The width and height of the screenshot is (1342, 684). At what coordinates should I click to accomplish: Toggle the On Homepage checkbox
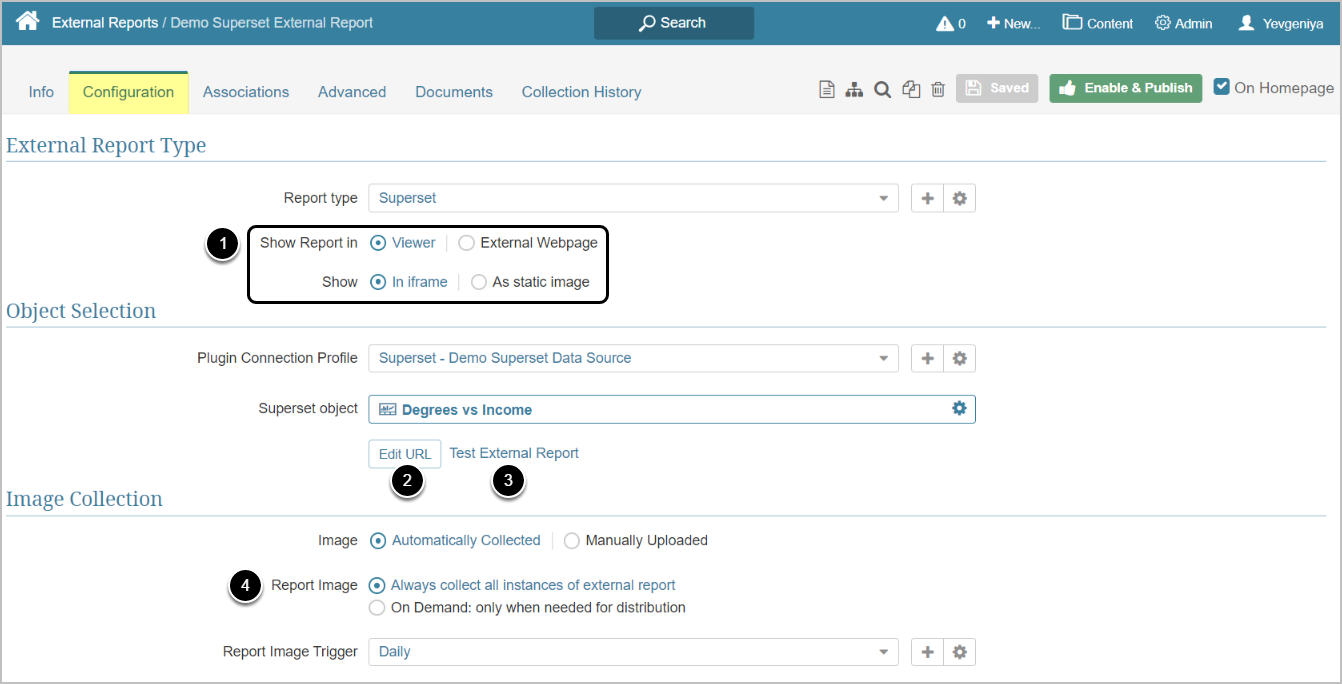coord(1221,87)
